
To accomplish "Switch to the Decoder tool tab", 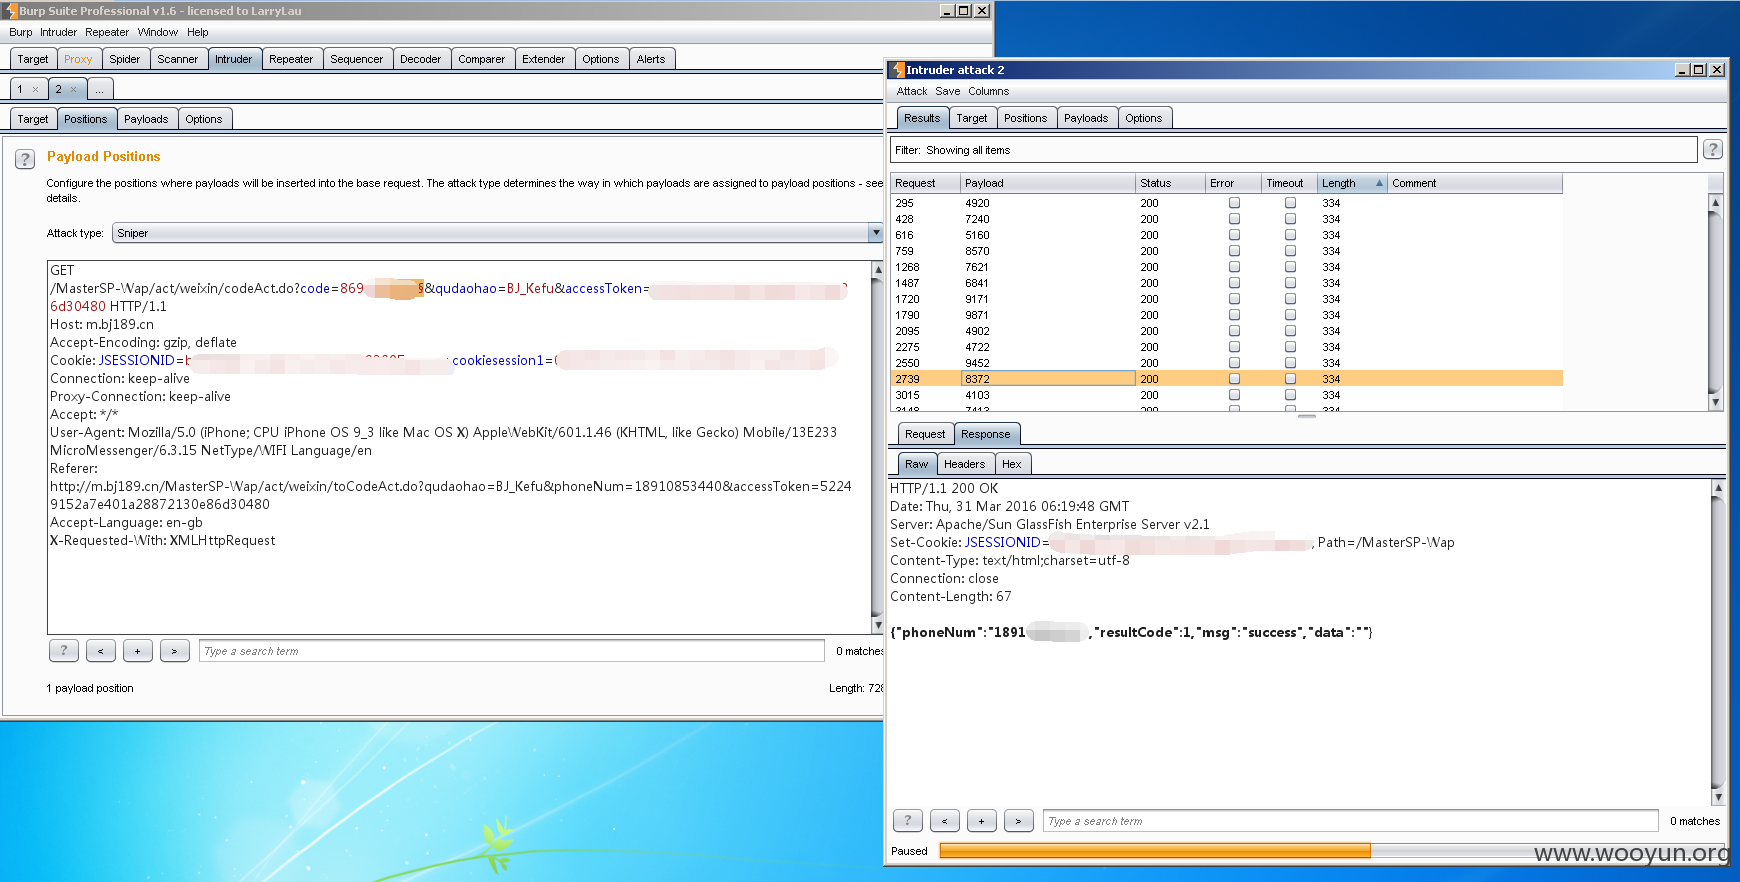I will [x=420, y=59].
